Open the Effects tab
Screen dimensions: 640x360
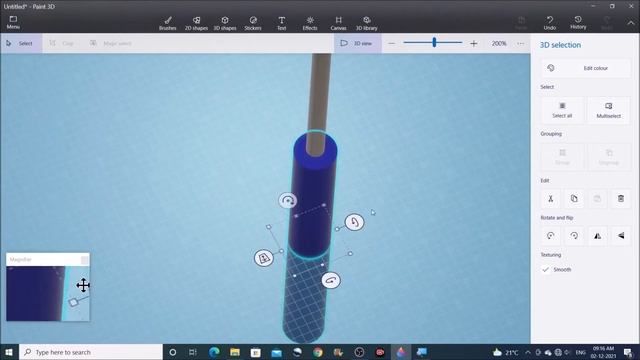point(310,23)
